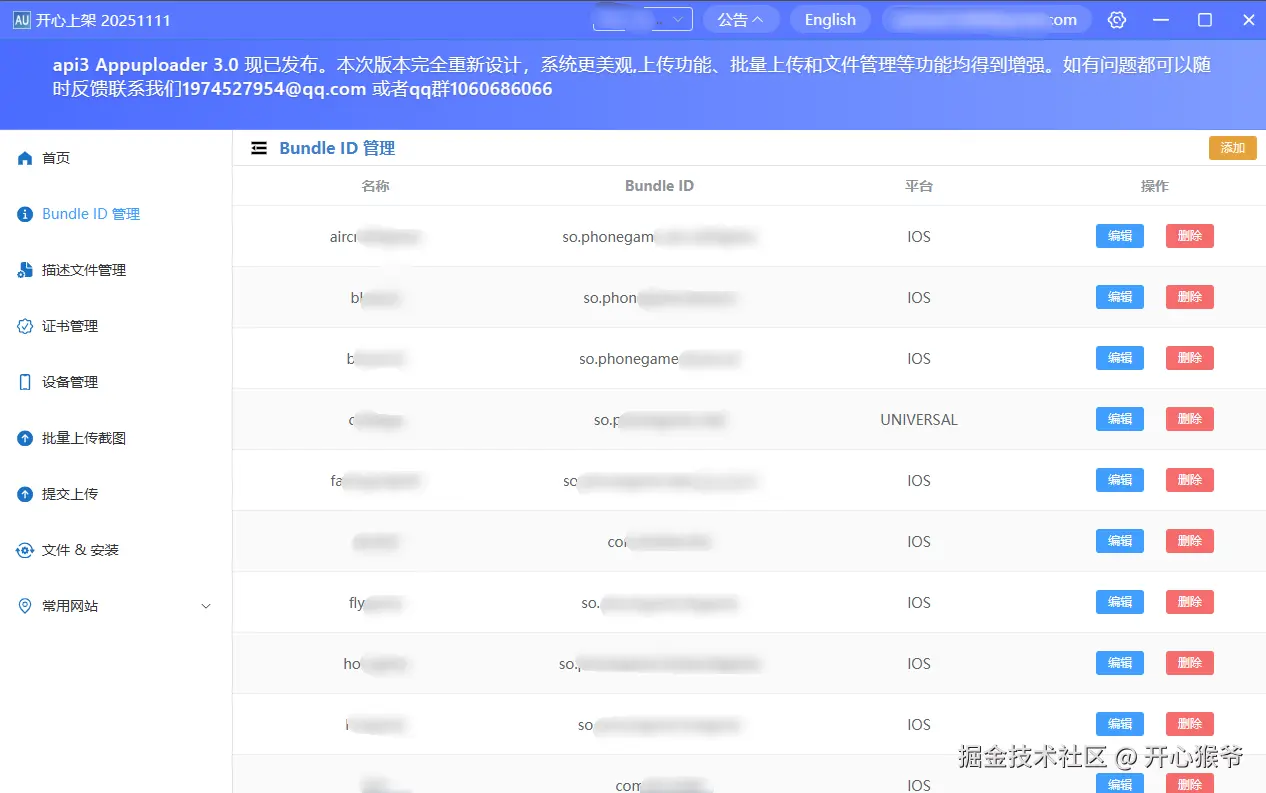Click the 开心上架 20251111 window title
This screenshot has width=1266, height=793.
[x=104, y=20]
